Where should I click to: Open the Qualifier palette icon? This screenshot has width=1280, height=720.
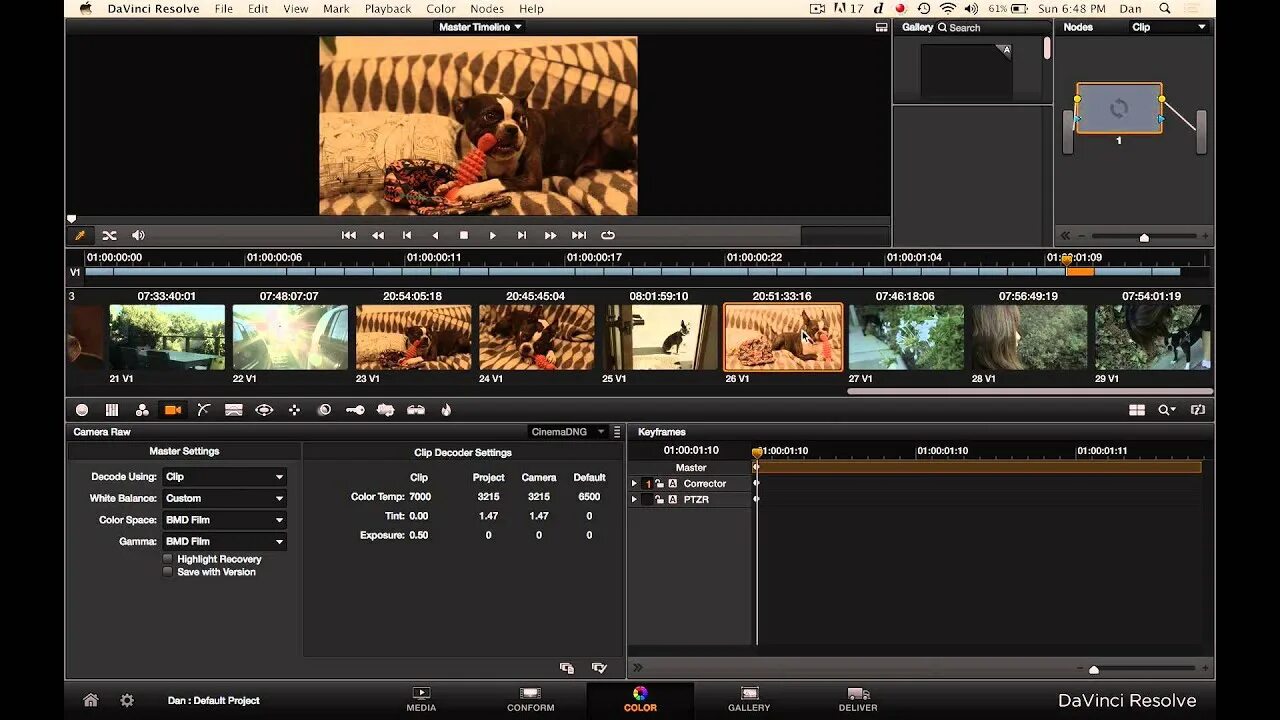click(234, 410)
